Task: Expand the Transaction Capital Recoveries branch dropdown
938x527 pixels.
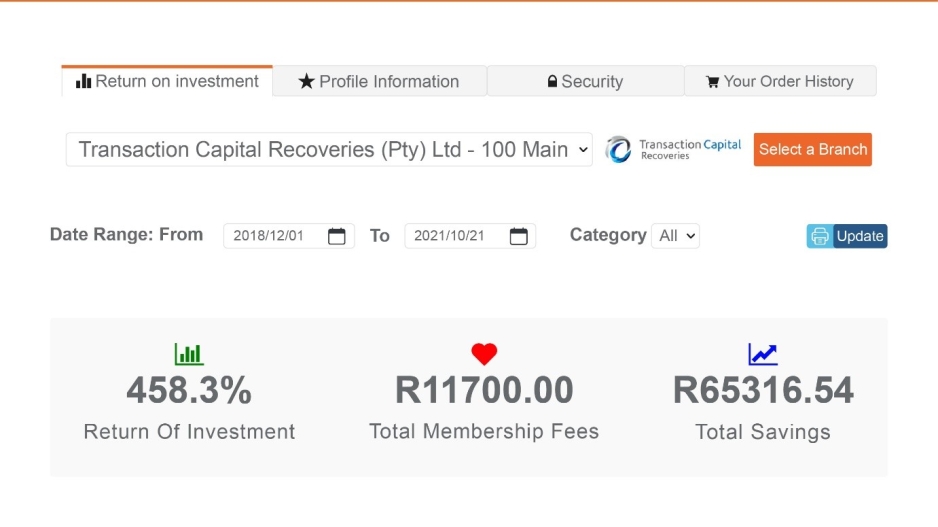Action: 329,150
